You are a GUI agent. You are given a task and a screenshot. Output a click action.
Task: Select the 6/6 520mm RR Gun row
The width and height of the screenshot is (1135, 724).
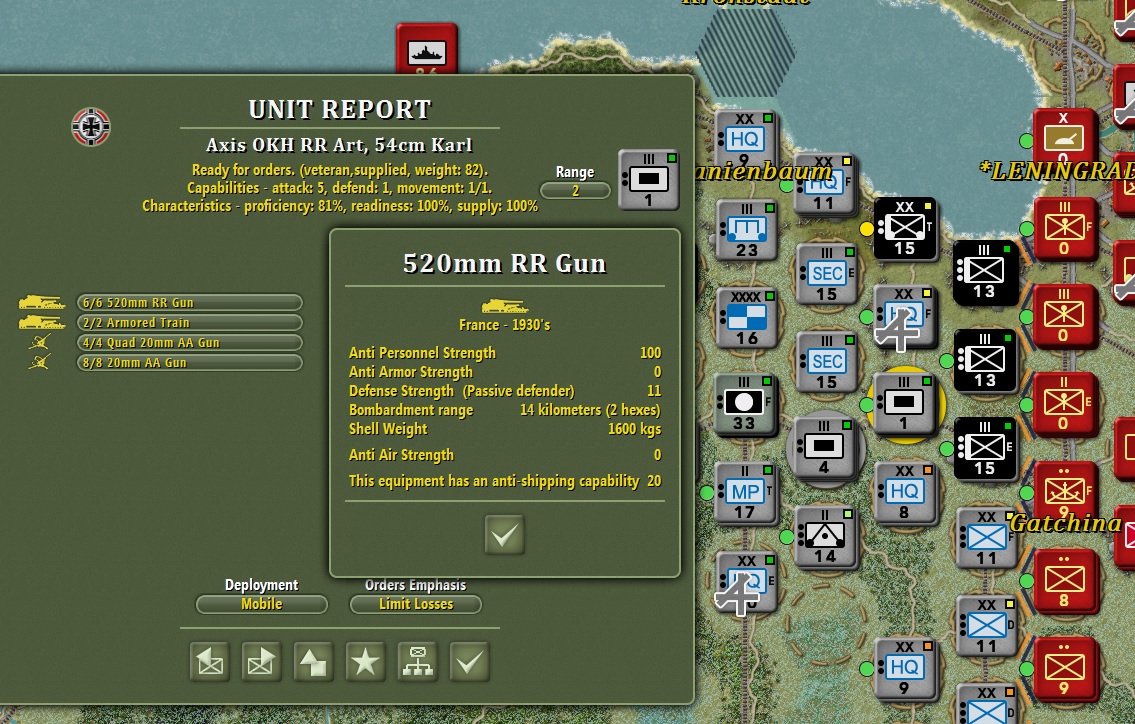(x=190, y=303)
